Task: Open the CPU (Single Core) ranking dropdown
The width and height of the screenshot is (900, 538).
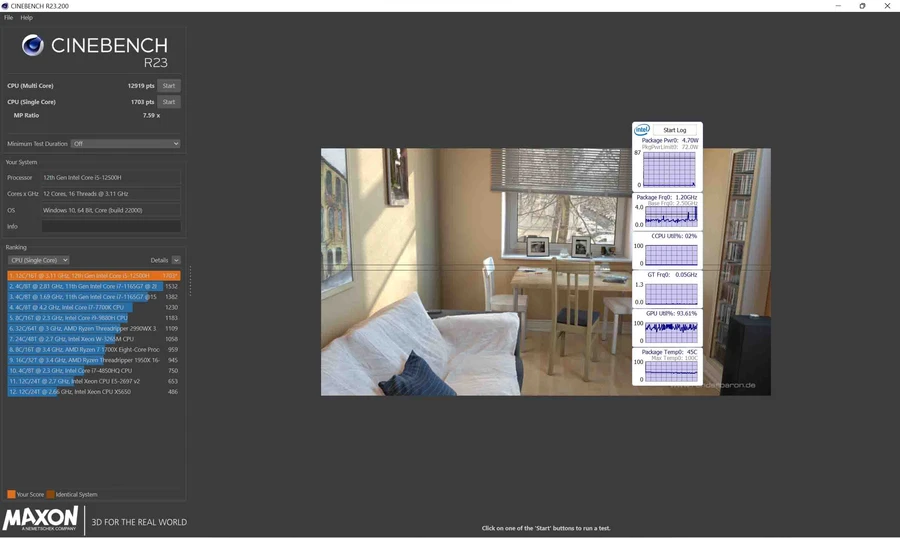Action: pos(38,260)
